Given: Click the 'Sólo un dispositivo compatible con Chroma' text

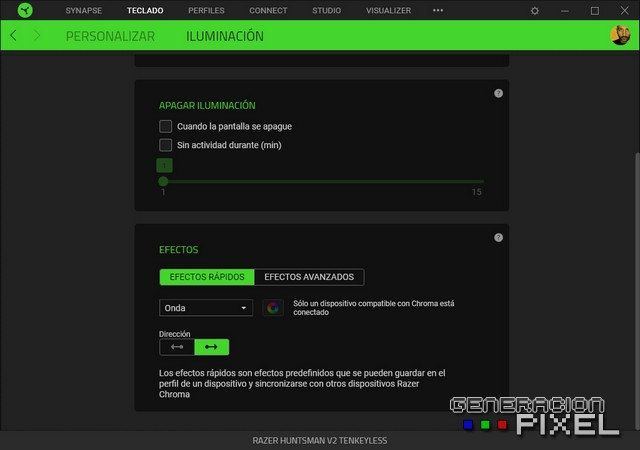Looking at the screenshot, I should click(x=373, y=308).
